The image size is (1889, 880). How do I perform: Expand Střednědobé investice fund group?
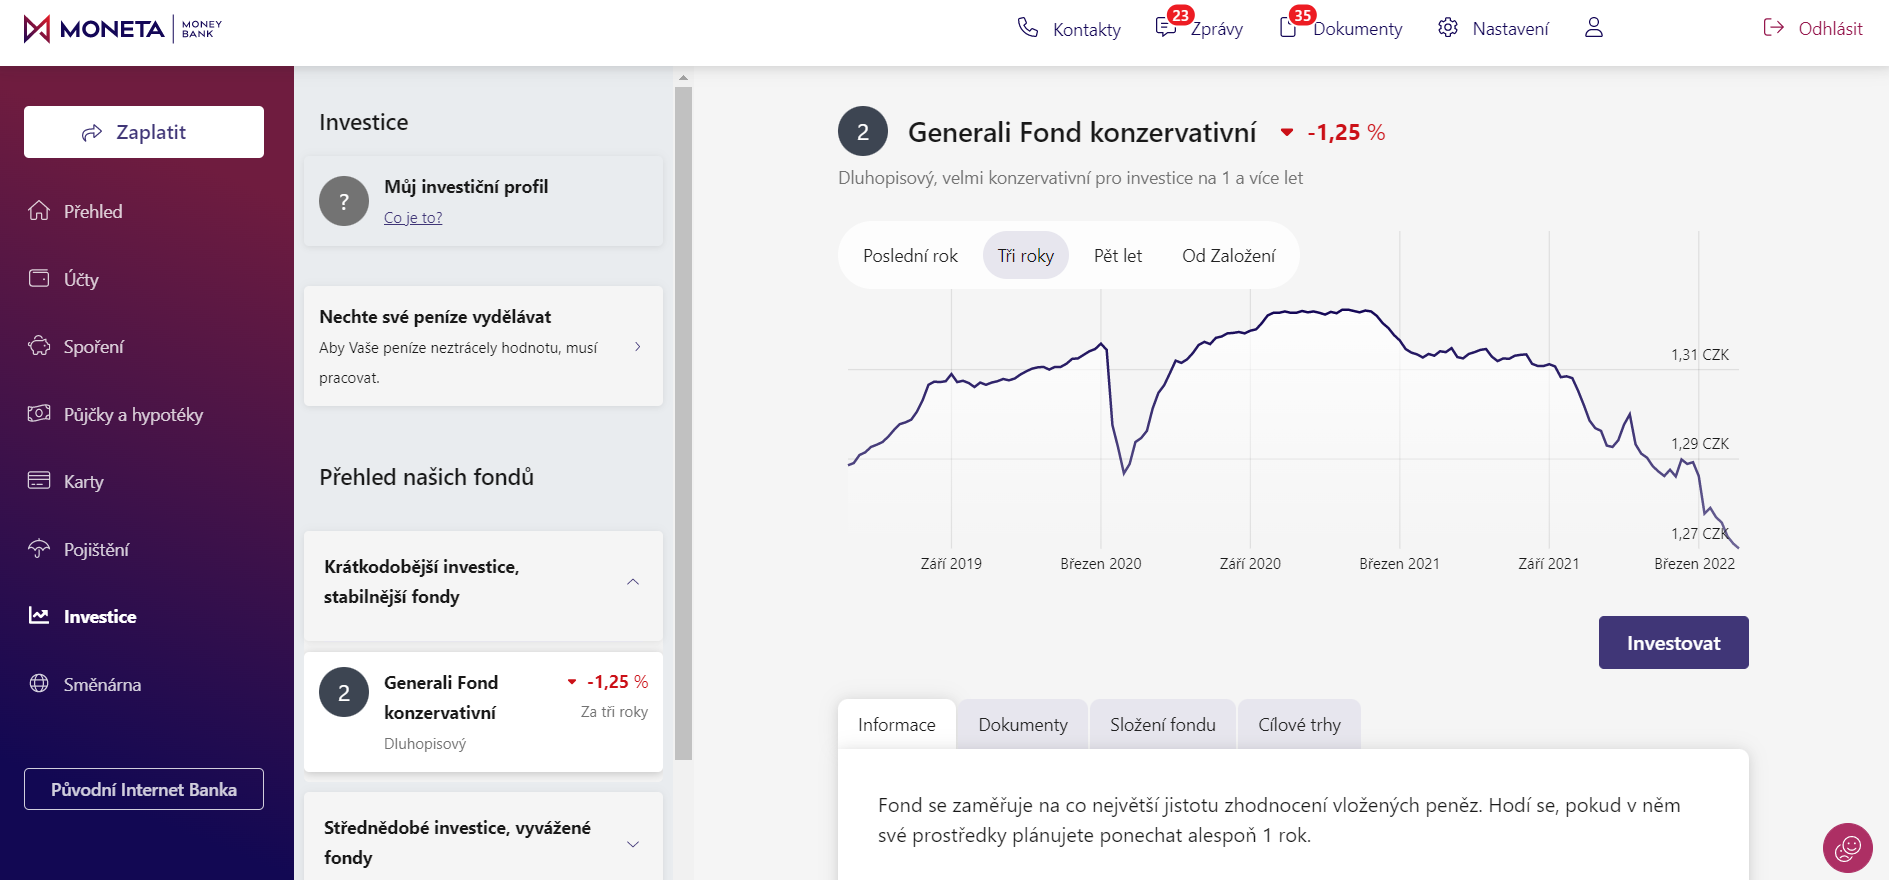(632, 844)
